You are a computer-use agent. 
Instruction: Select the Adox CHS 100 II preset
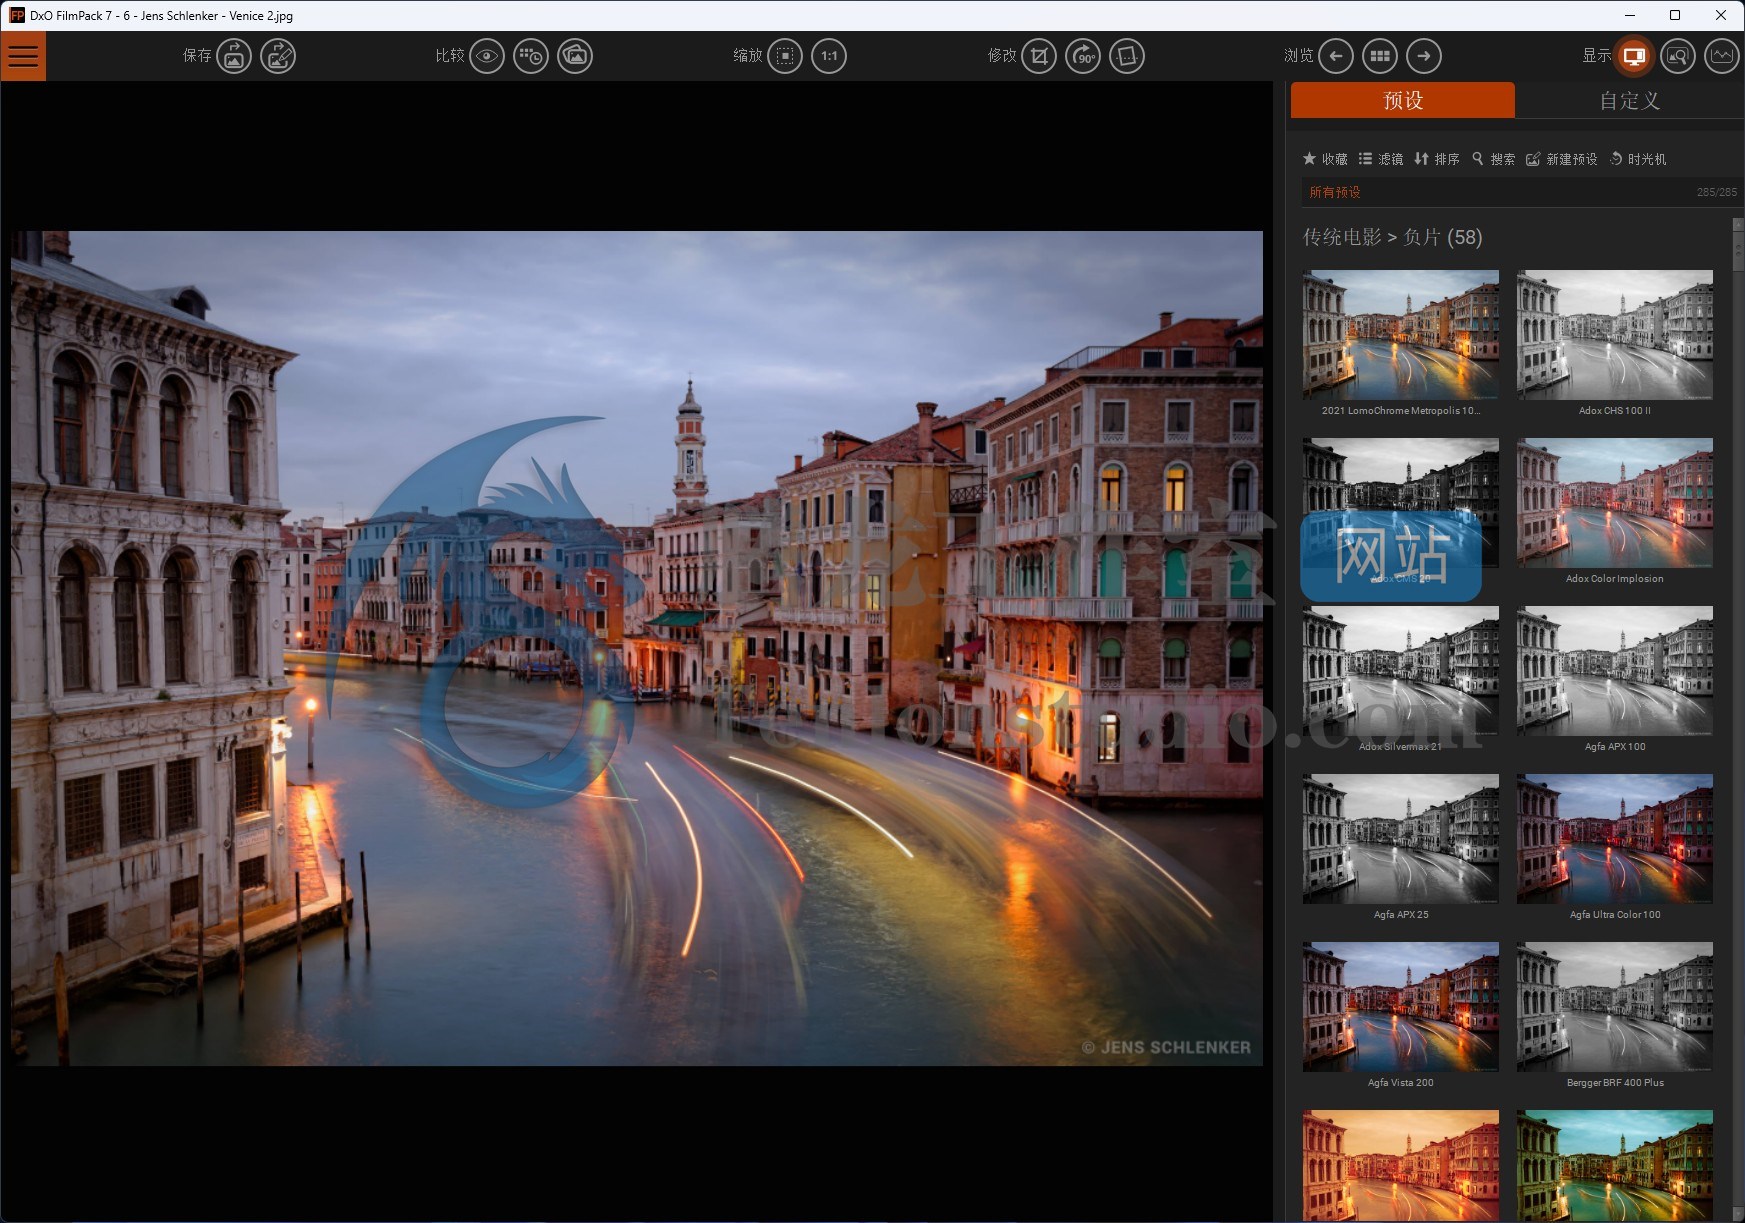pos(1614,334)
